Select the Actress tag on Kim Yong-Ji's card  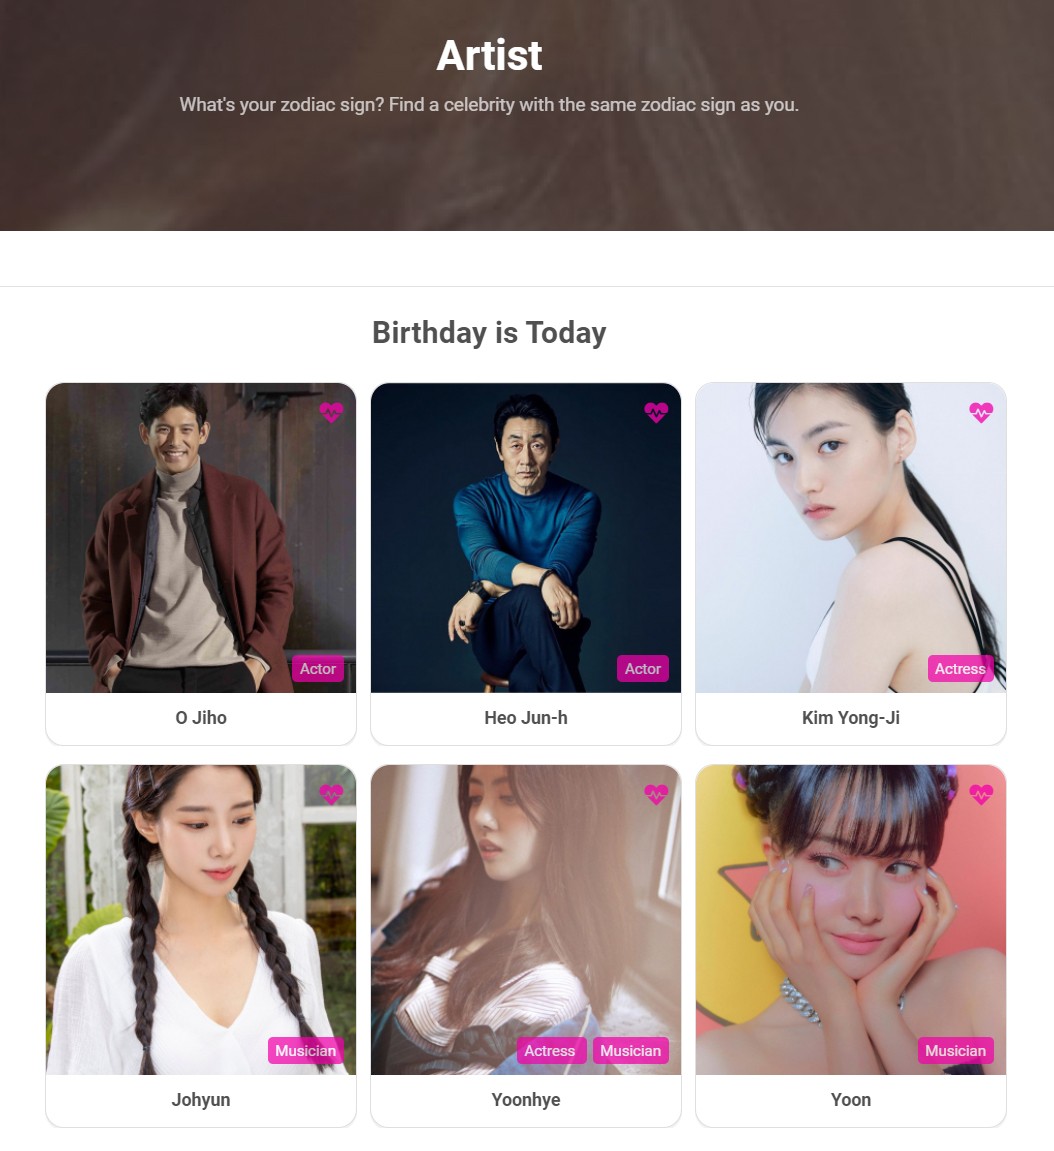tap(960, 669)
